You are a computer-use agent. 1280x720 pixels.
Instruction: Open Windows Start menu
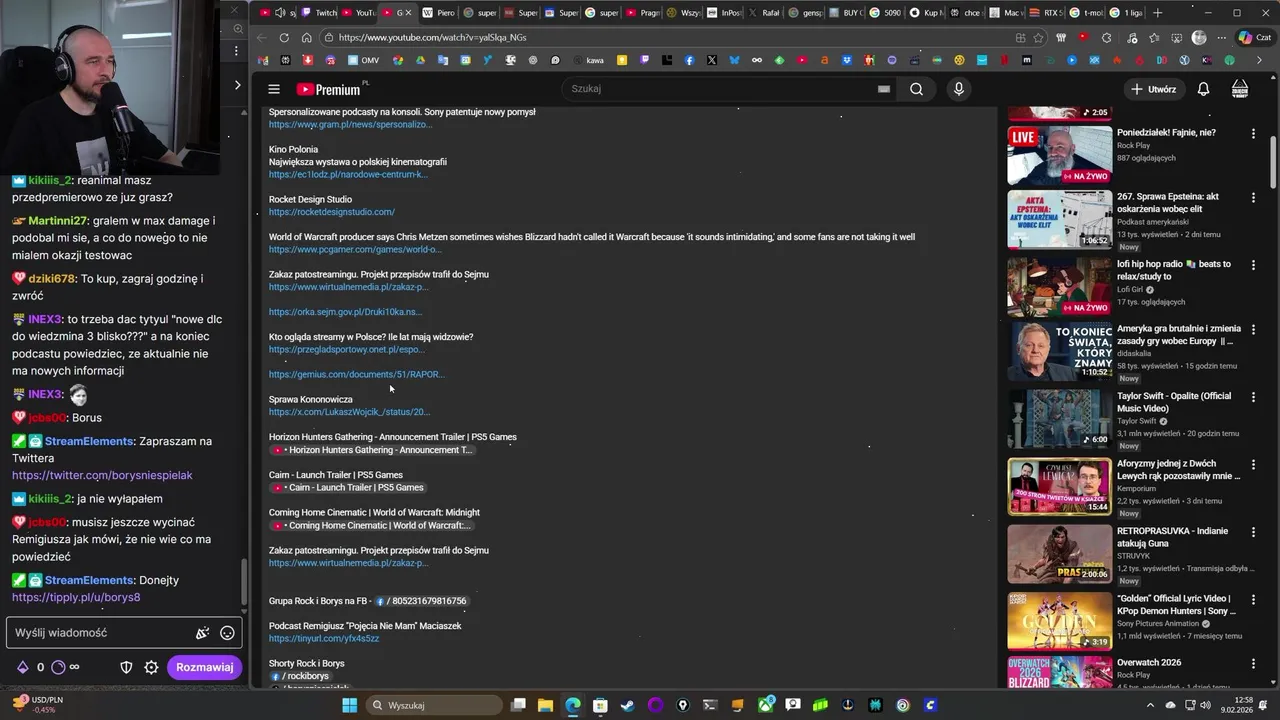pos(349,705)
